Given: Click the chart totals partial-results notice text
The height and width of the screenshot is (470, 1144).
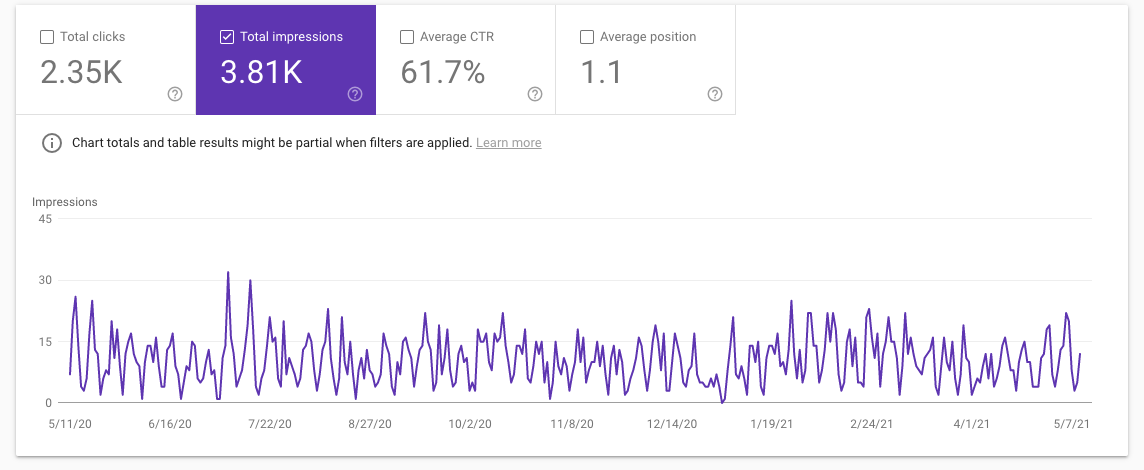Looking at the screenshot, I should coord(272,143).
